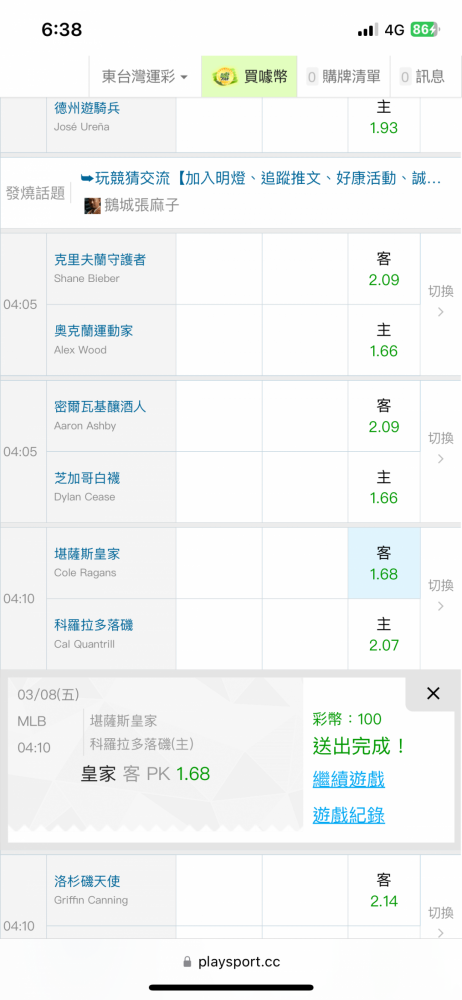The width and height of the screenshot is (462, 1000).
Task: Open the 購牌清單 tab
Action: pos(343,77)
